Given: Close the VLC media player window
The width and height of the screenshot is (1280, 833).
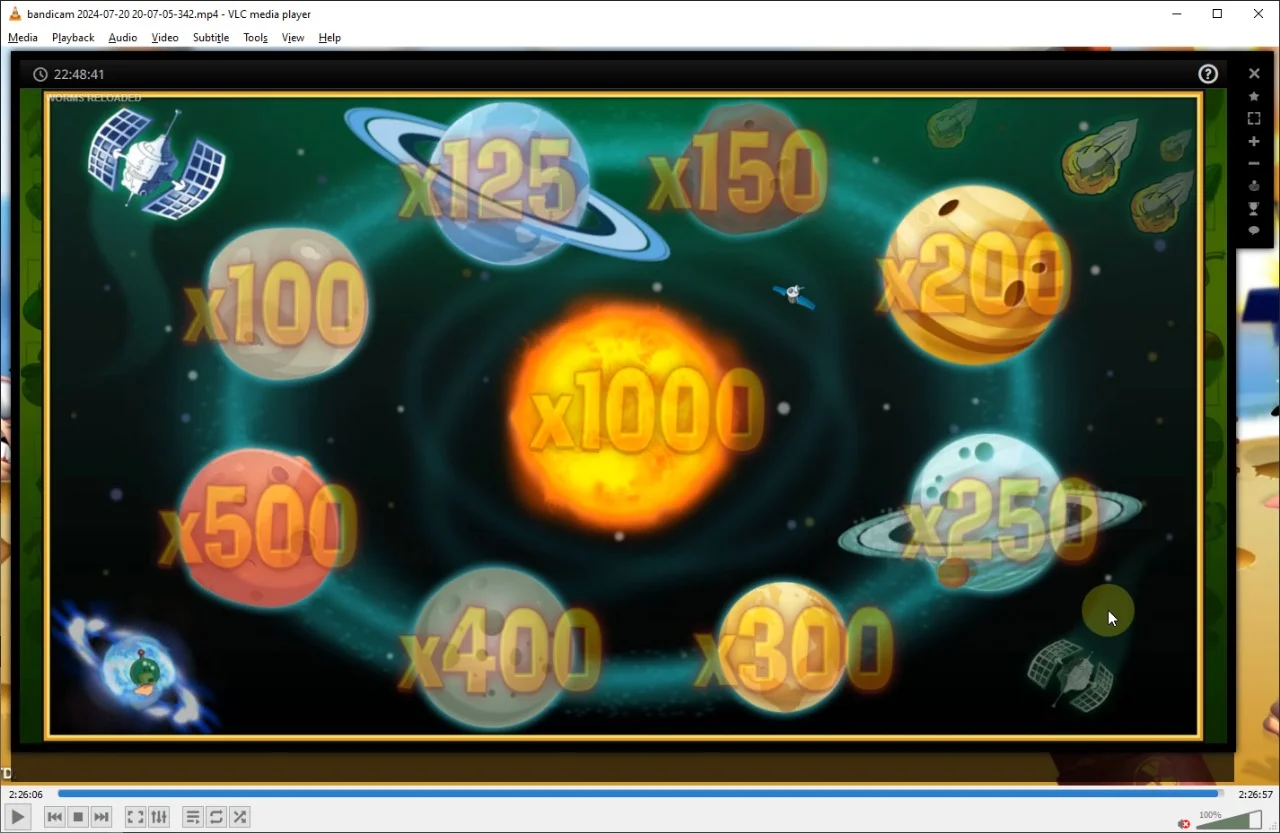Looking at the screenshot, I should (1258, 14).
